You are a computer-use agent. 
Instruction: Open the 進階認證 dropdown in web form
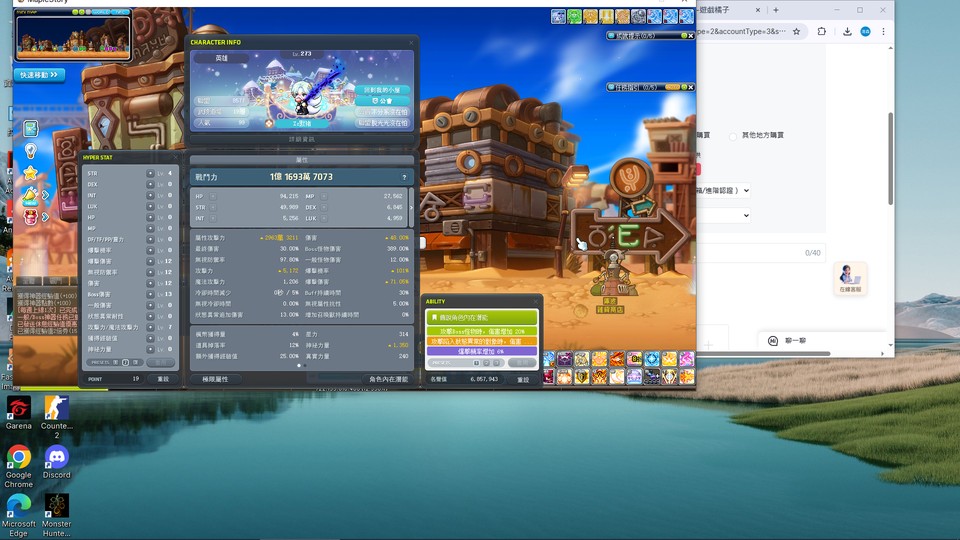724,190
